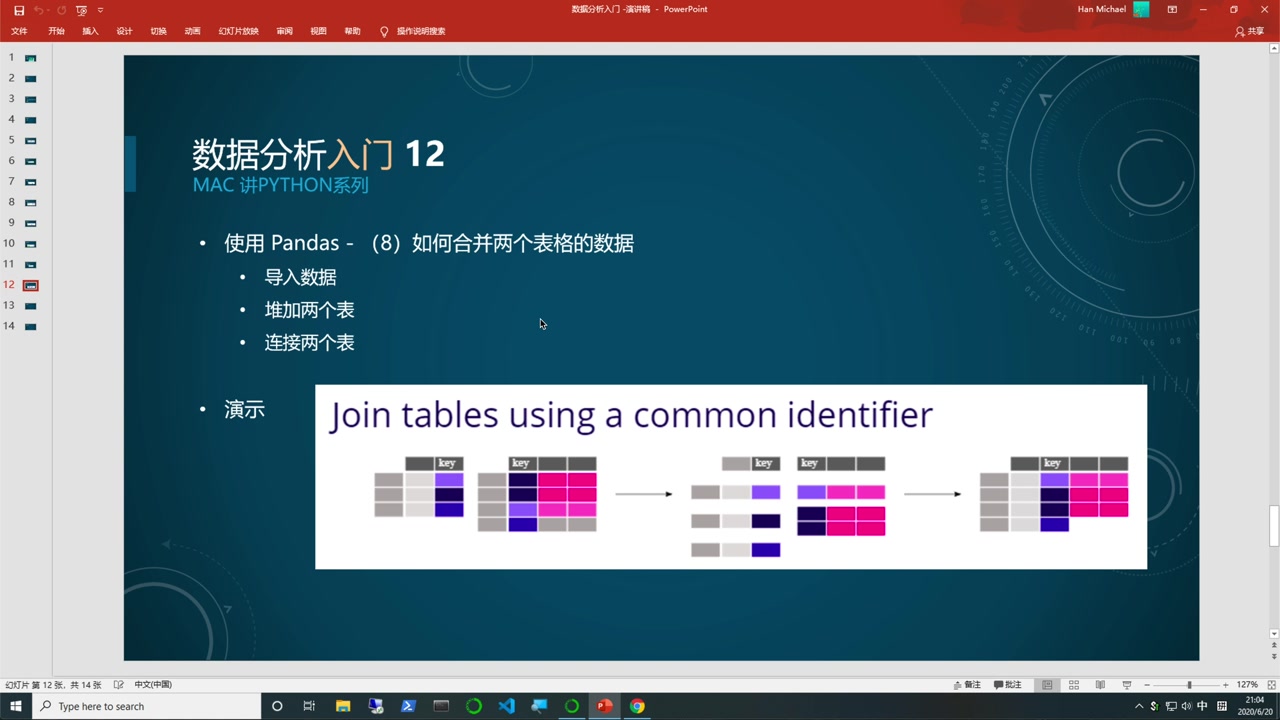This screenshot has width=1280, height=720.
Task: Open Visual Studio Code from taskbar
Action: pyautogui.click(x=507, y=706)
